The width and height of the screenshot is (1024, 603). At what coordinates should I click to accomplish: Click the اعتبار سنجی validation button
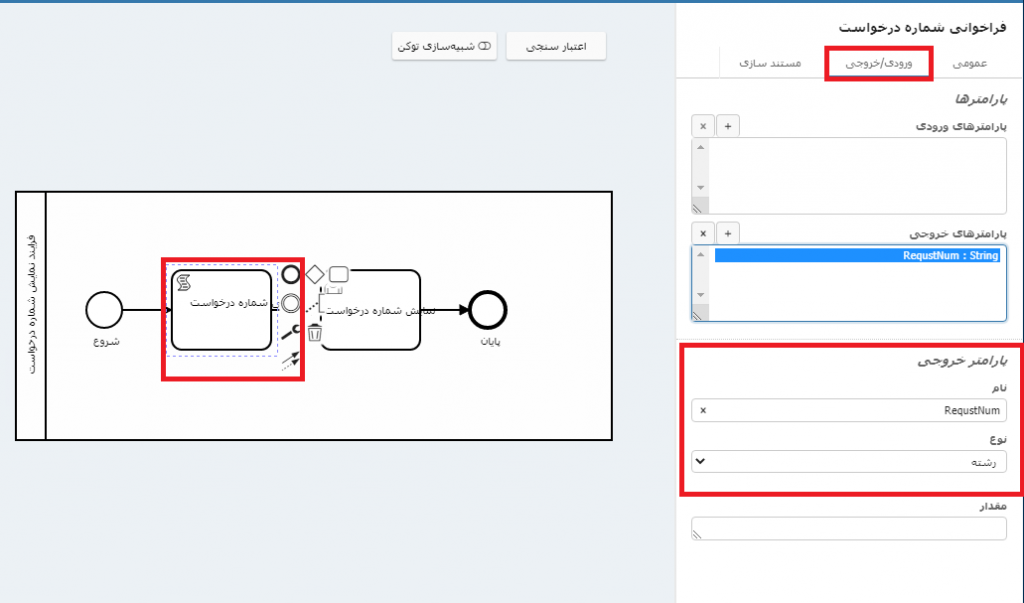556,47
